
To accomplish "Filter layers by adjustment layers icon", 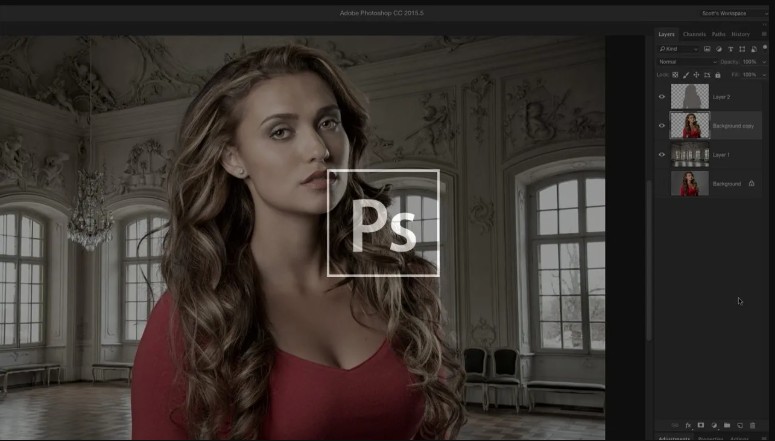I will click(x=719, y=49).
